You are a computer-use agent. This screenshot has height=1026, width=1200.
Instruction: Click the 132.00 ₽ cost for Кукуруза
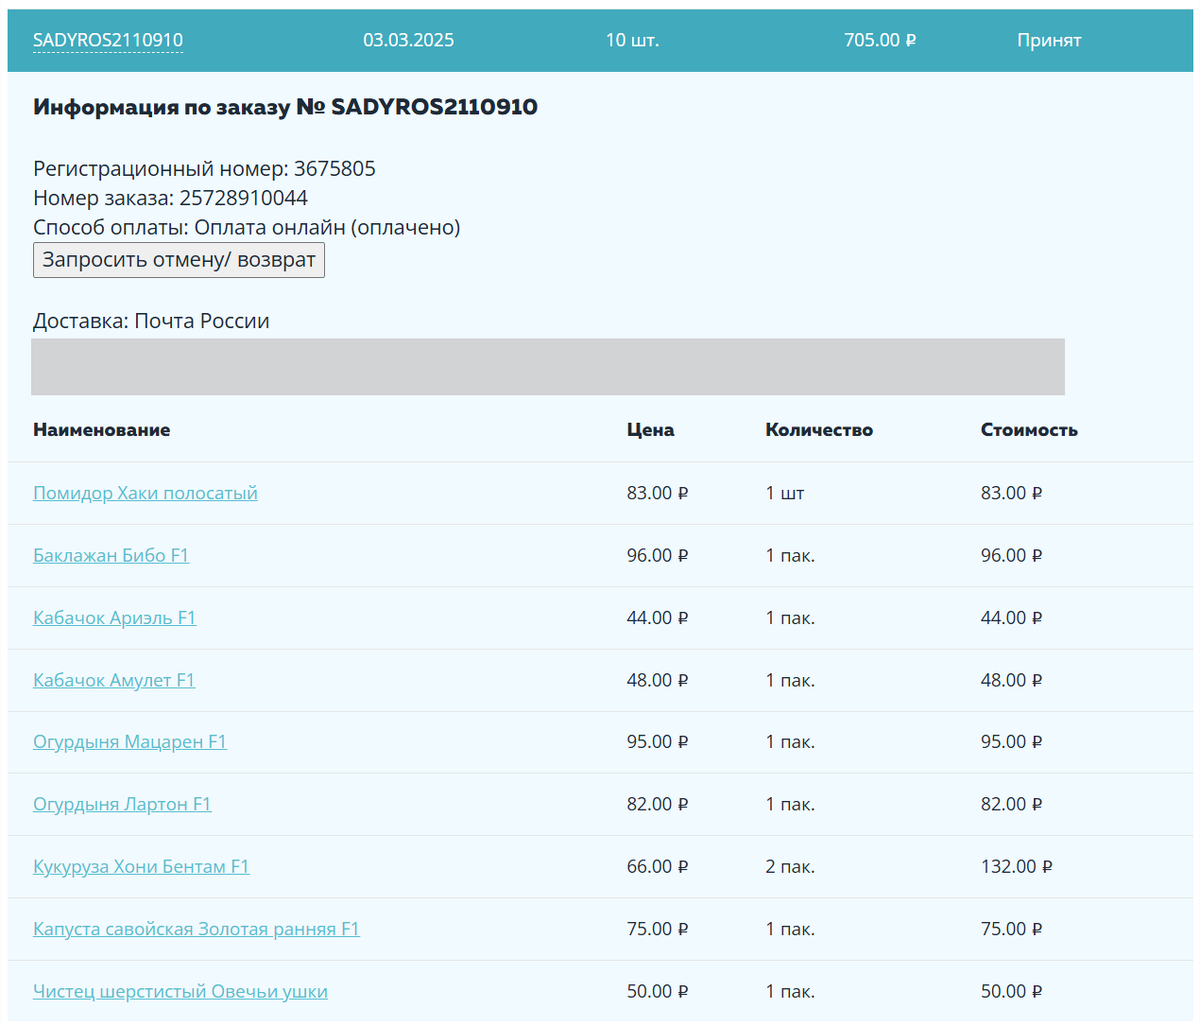tap(1017, 867)
